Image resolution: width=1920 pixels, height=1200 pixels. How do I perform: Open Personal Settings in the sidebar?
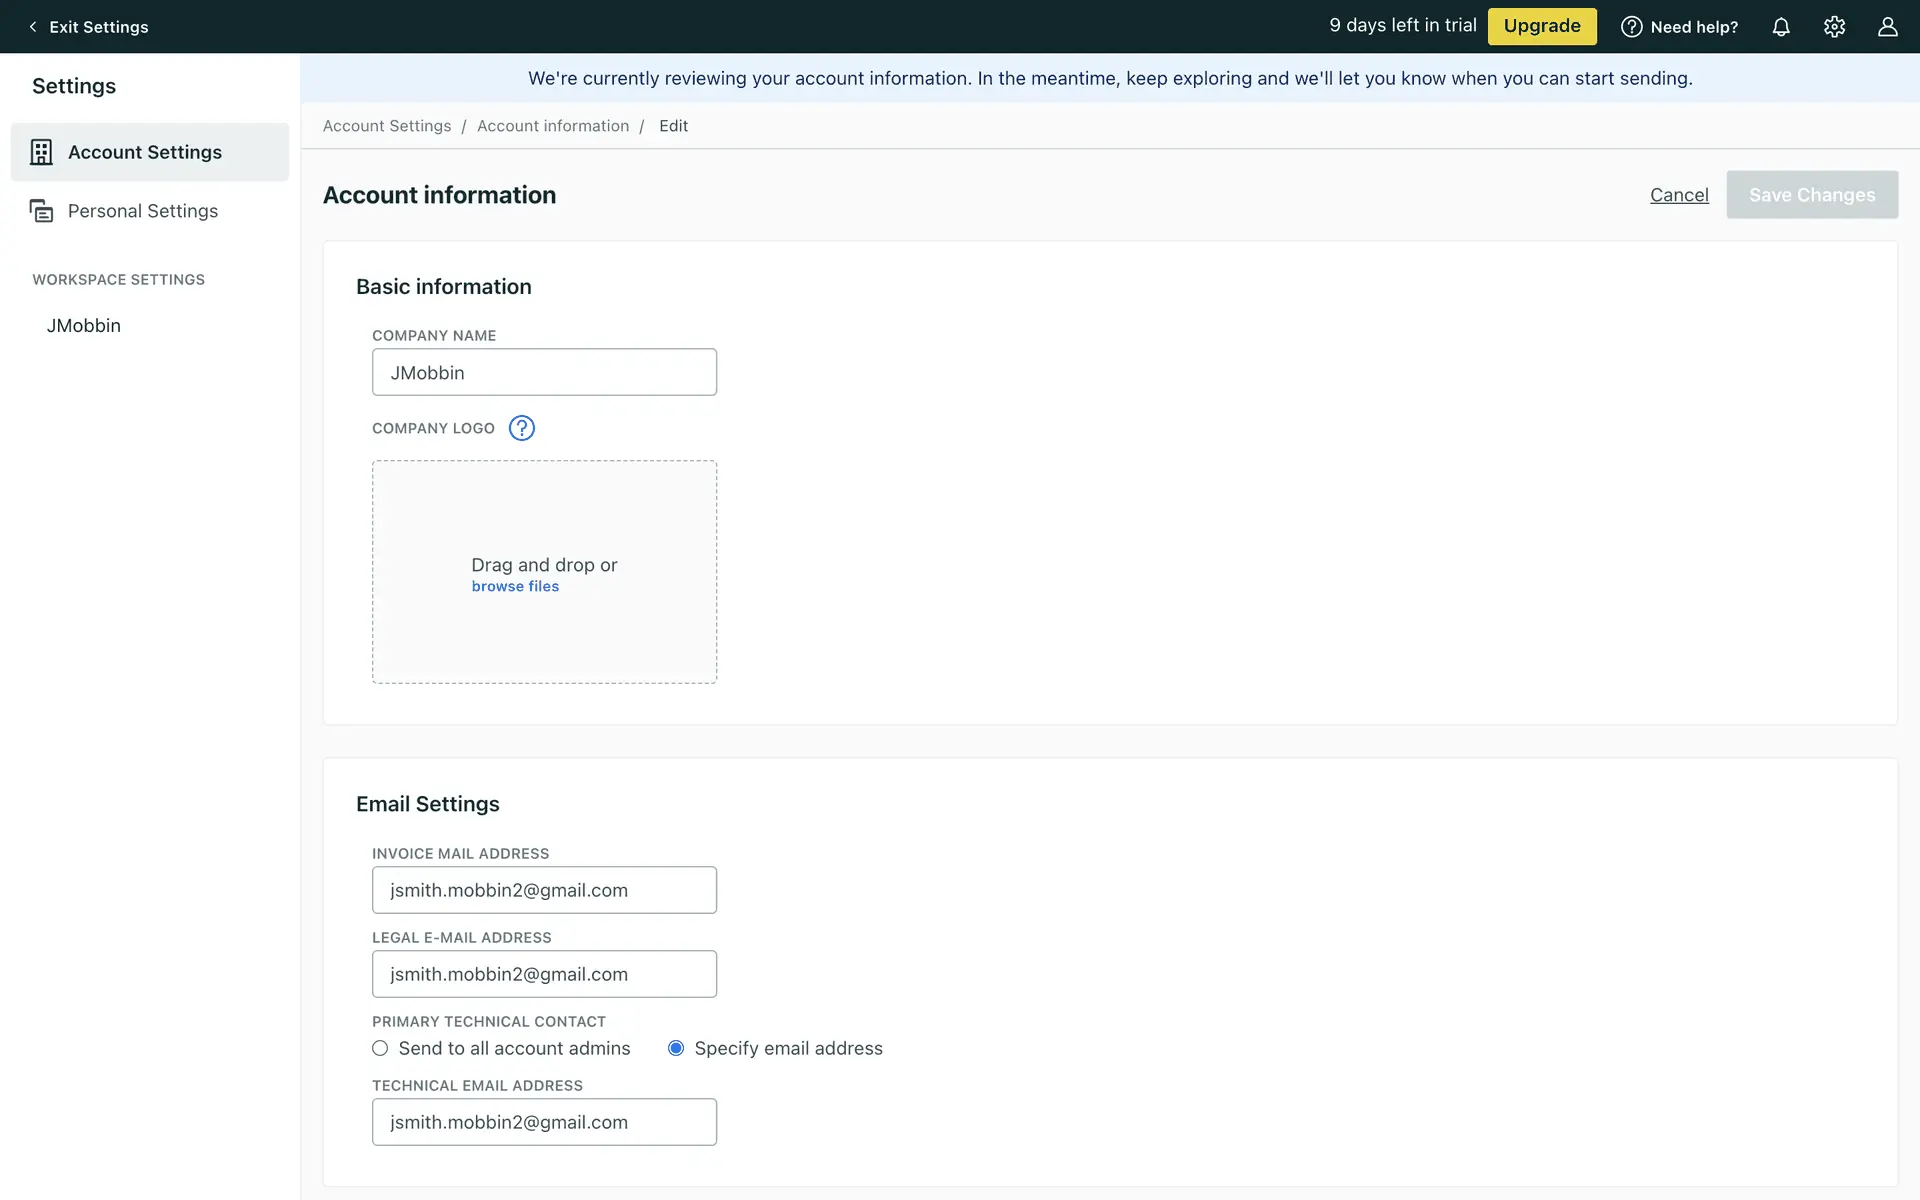[143, 211]
